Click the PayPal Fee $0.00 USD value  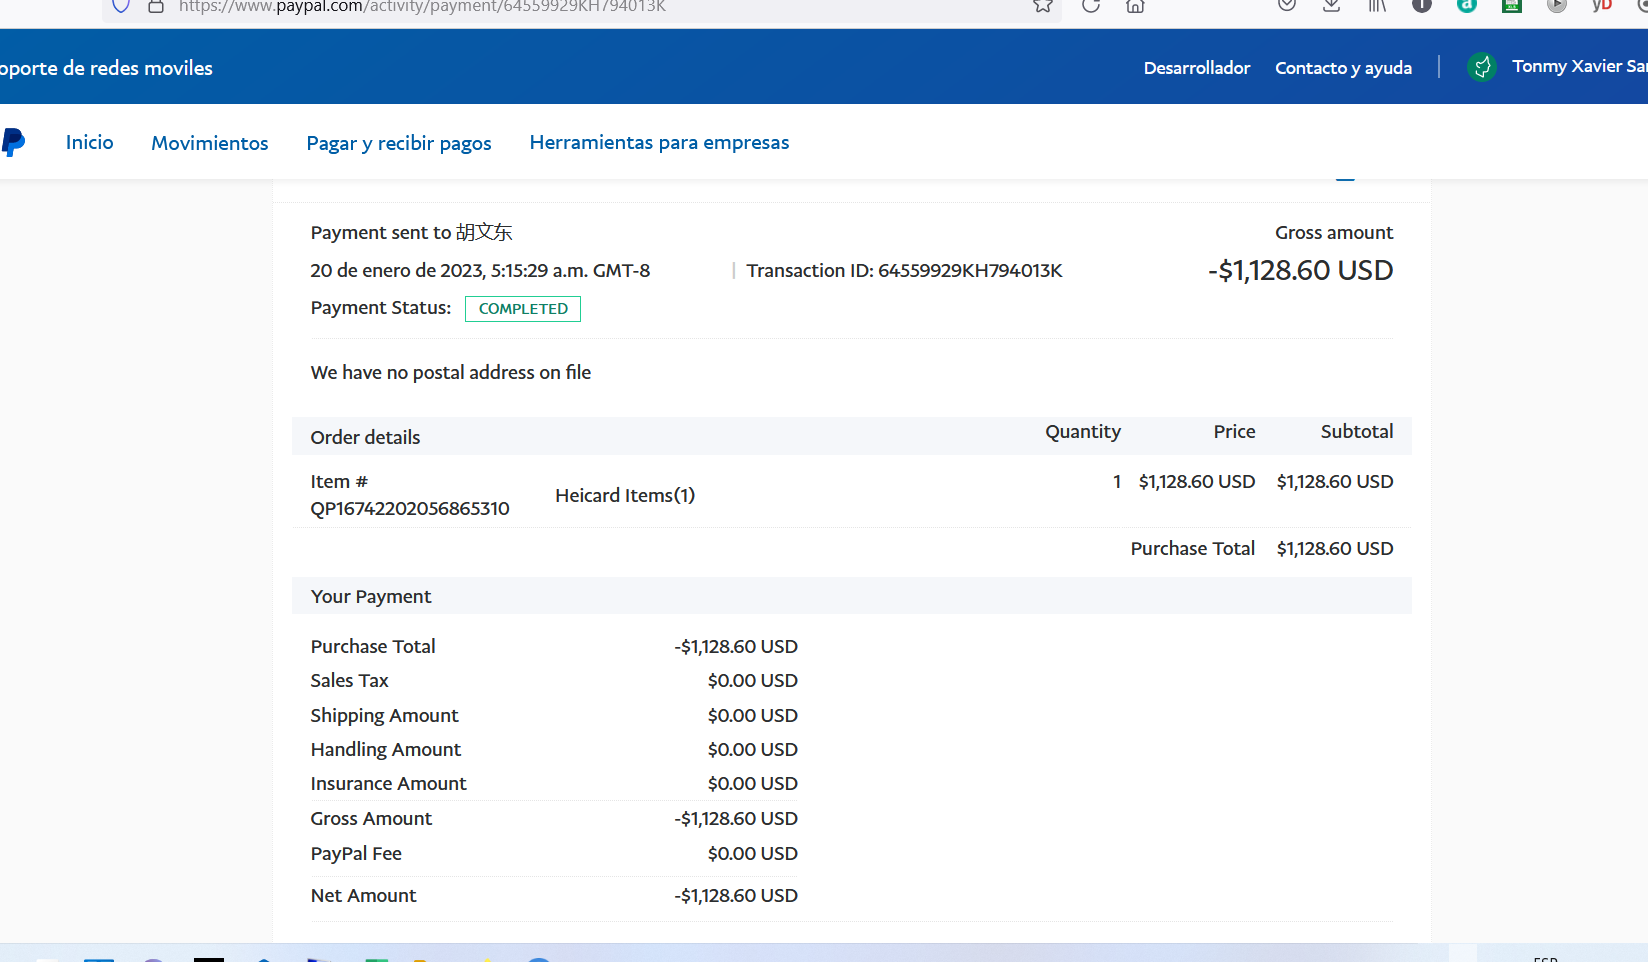click(752, 853)
